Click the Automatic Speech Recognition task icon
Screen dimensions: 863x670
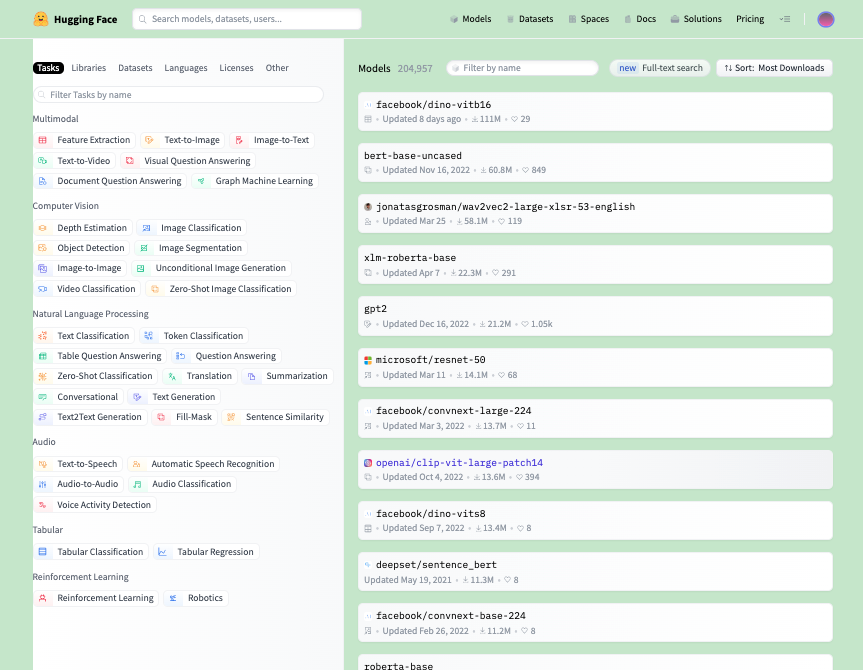tap(136, 464)
